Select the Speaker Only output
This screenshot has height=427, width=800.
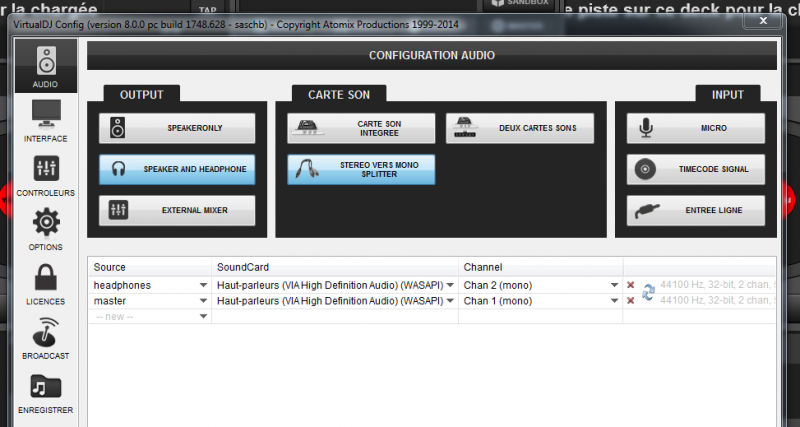coord(177,128)
